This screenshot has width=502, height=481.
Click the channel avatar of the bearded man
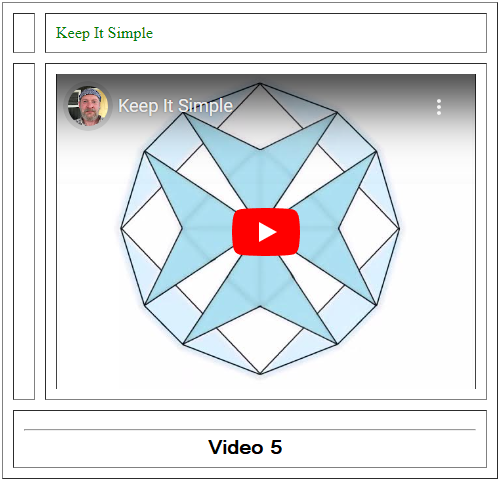88,106
